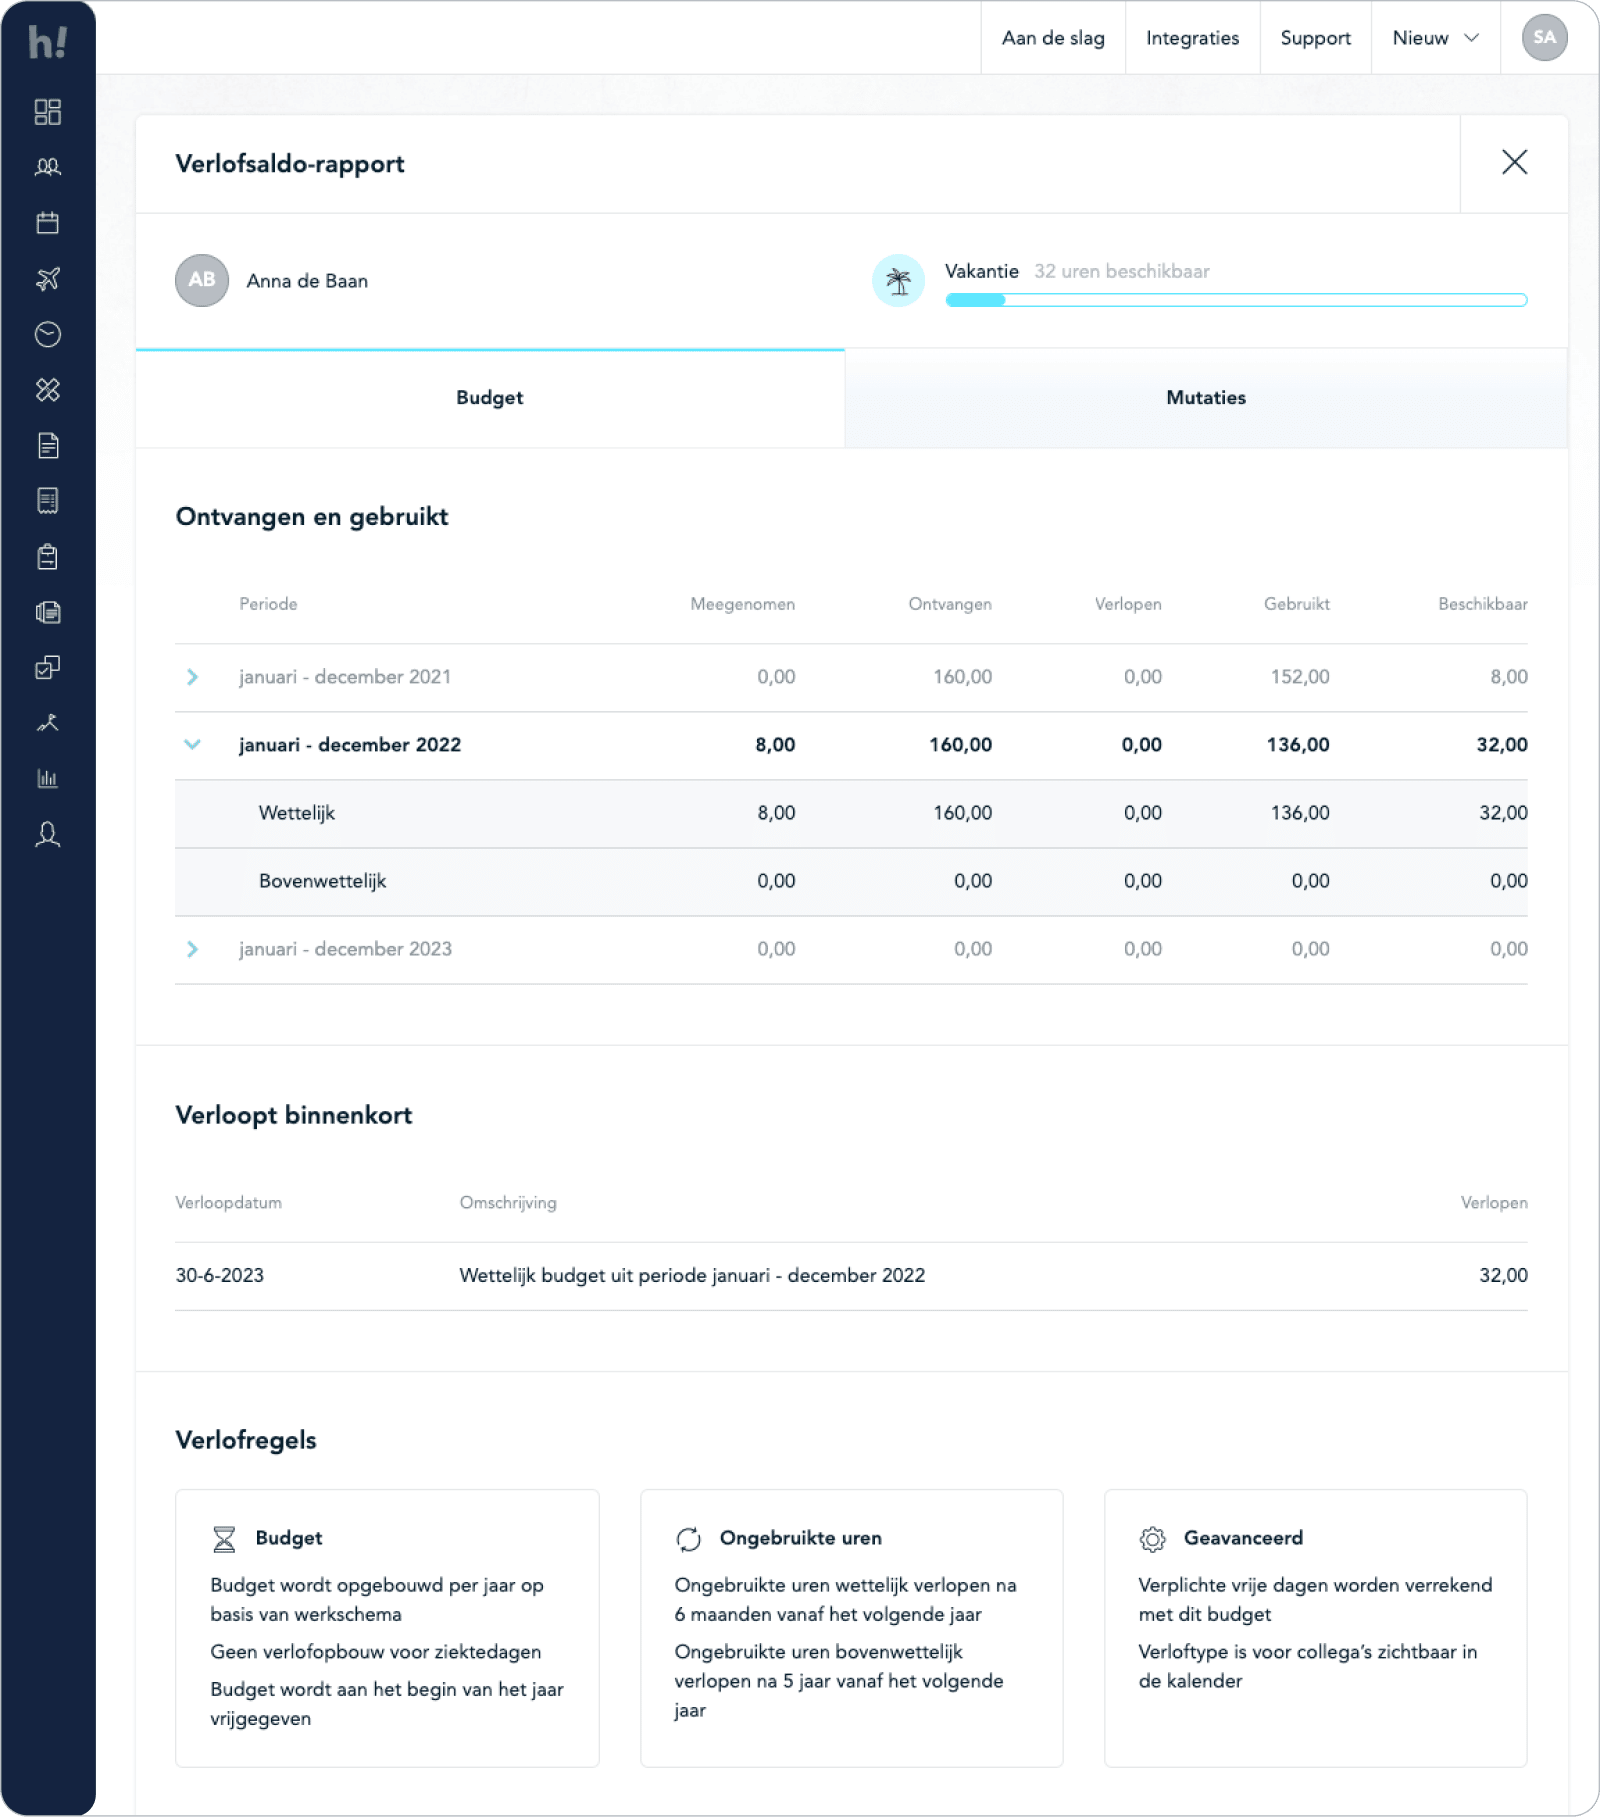
Task: Click the Bovenwettelijk row label
Action: point(322,882)
